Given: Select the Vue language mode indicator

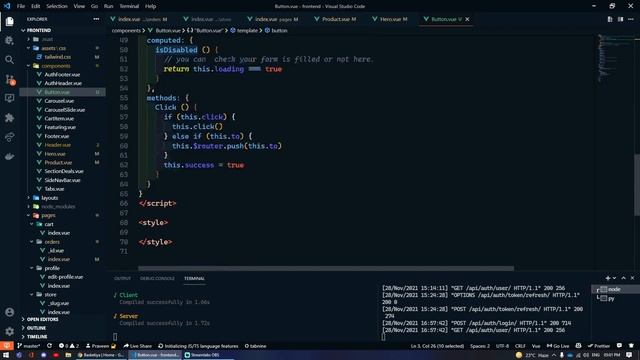Looking at the screenshot, I should point(536,346).
